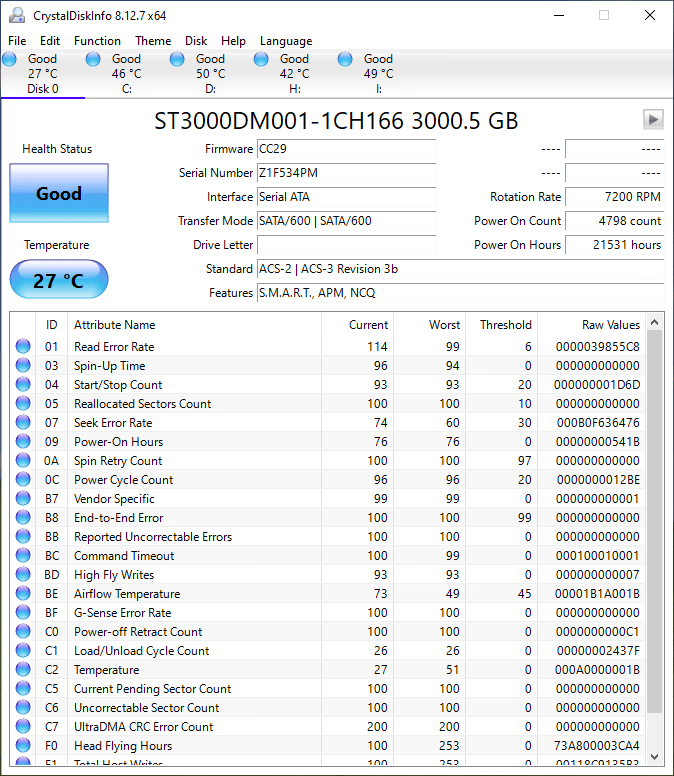The height and width of the screenshot is (776, 674).
Task: Click the Interface field Serial ATA
Action: click(x=346, y=197)
